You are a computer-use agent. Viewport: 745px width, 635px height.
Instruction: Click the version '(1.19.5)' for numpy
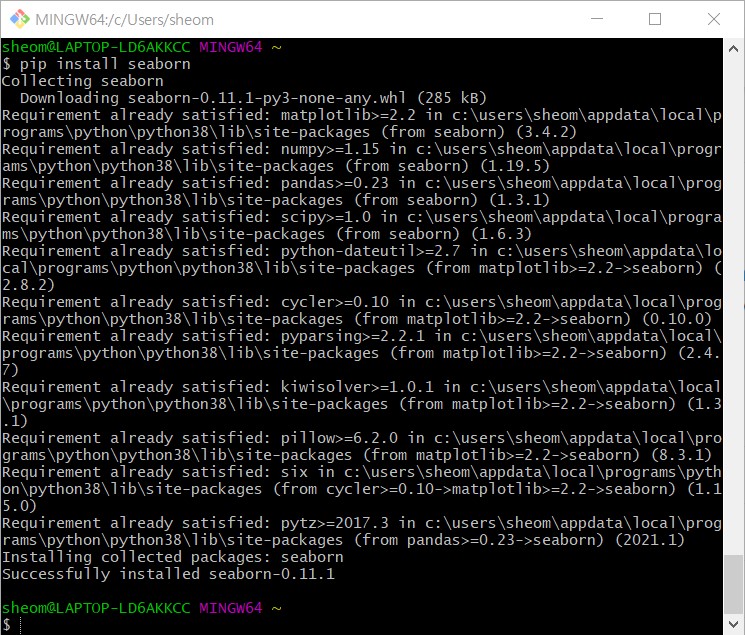515,166
